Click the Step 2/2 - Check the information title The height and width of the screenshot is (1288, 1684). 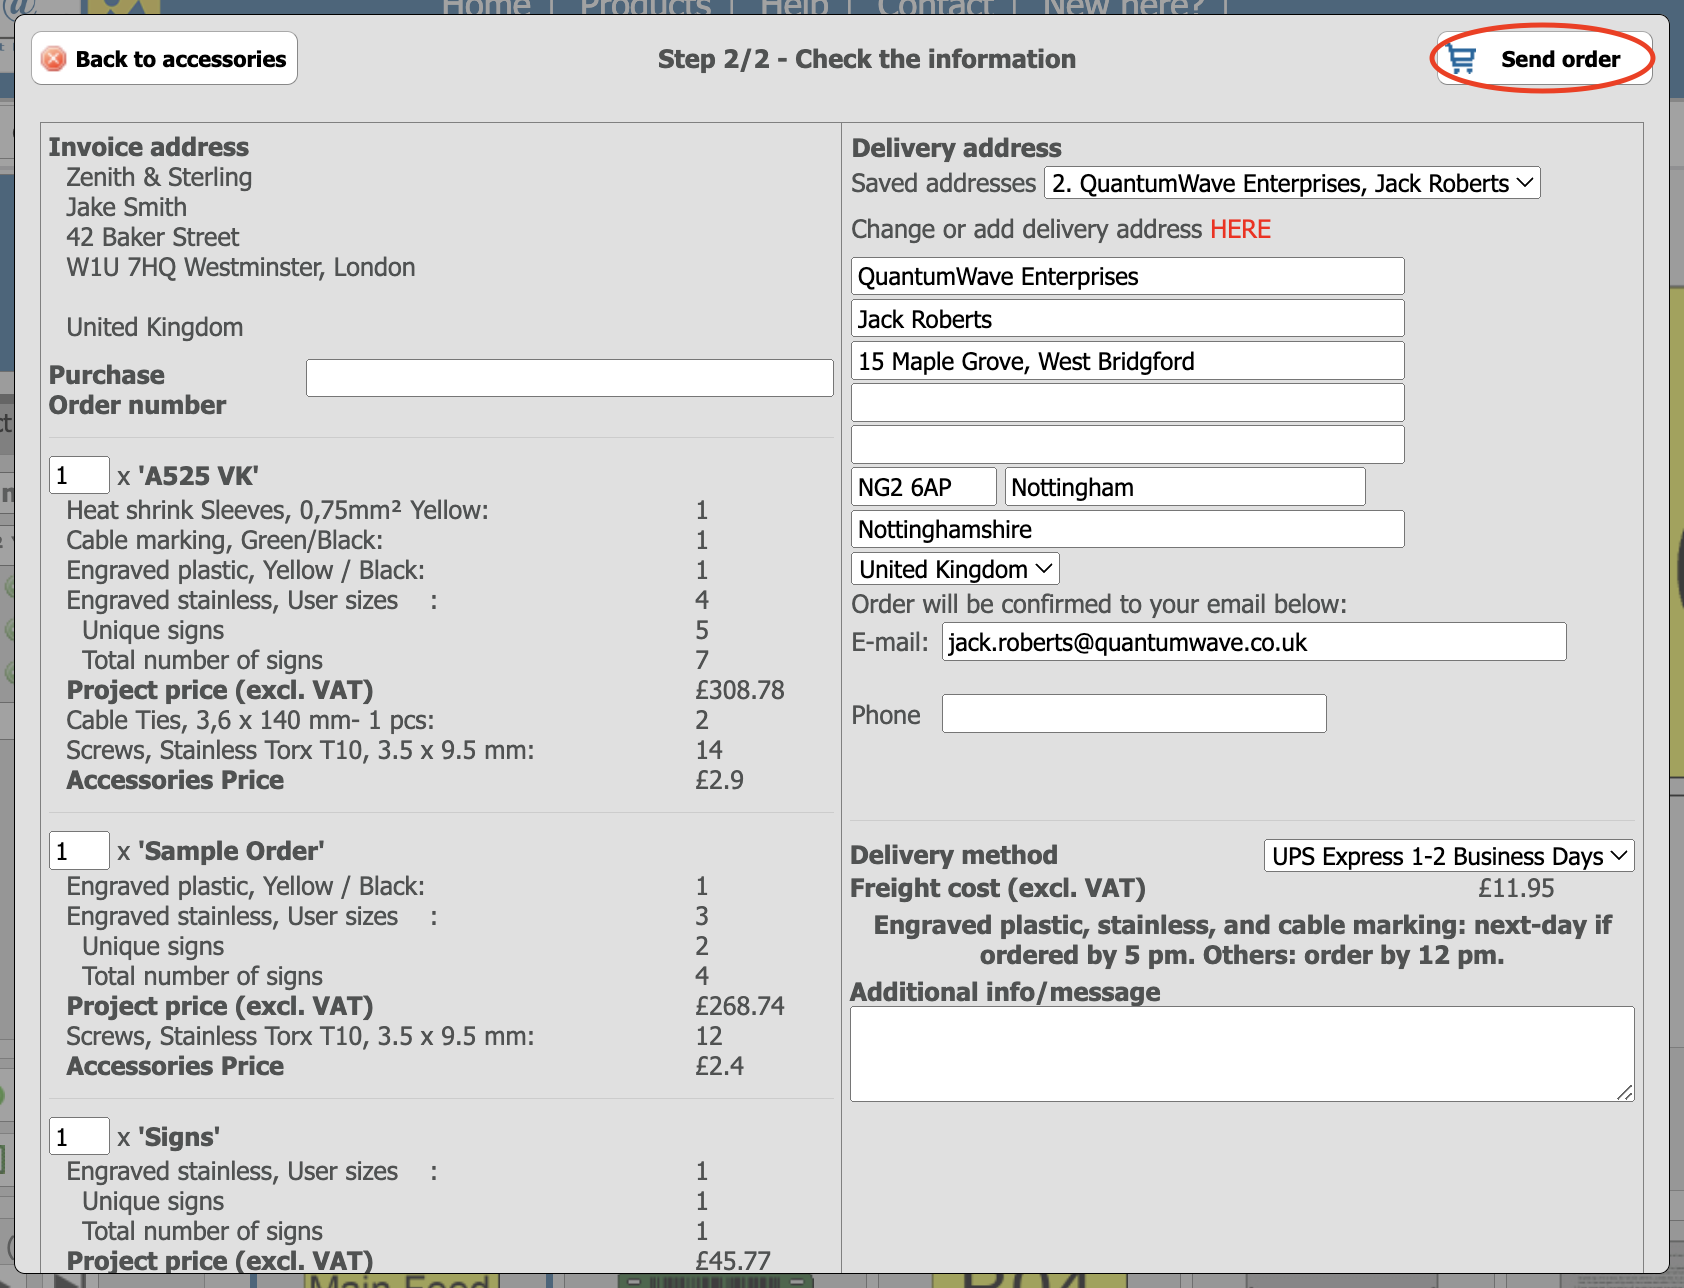click(x=867, y=59)
